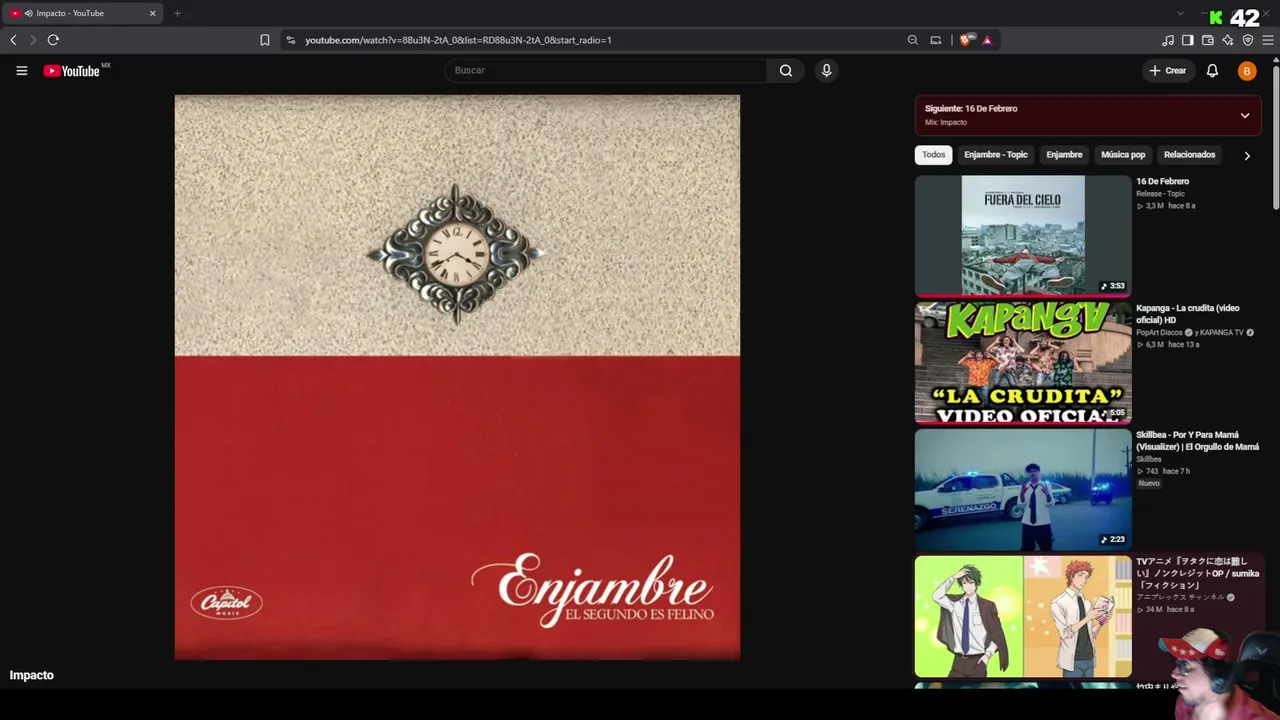Open site settings icon in address bar
The width and height of the screenshot is (1280, 720).
[x=291, y=40]
